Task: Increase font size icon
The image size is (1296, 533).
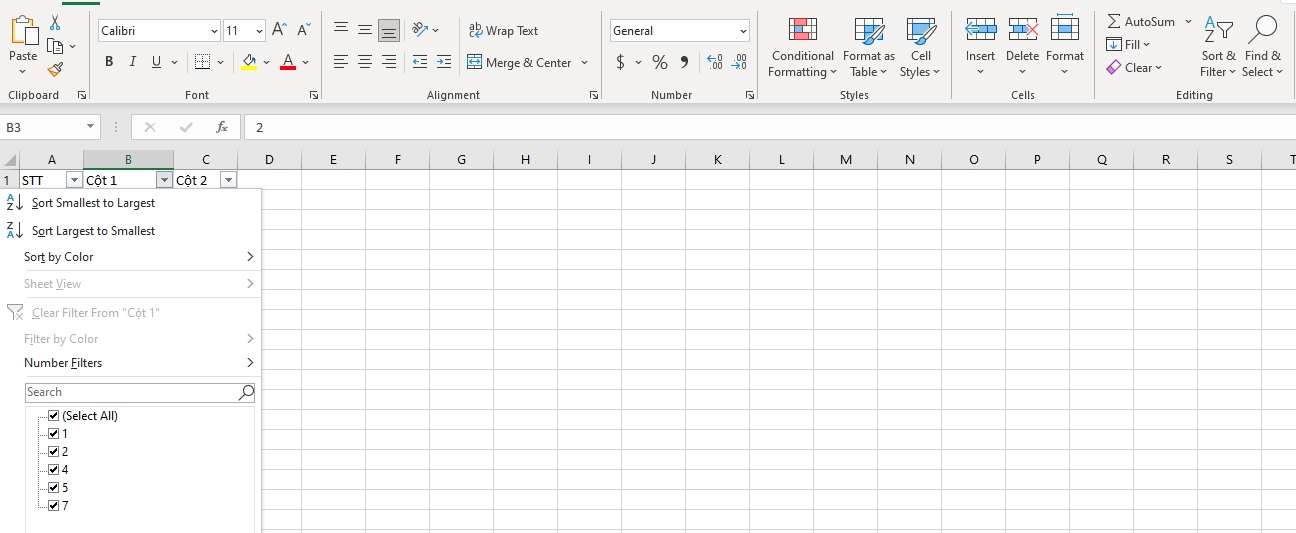Action: [x=279, y=30]
